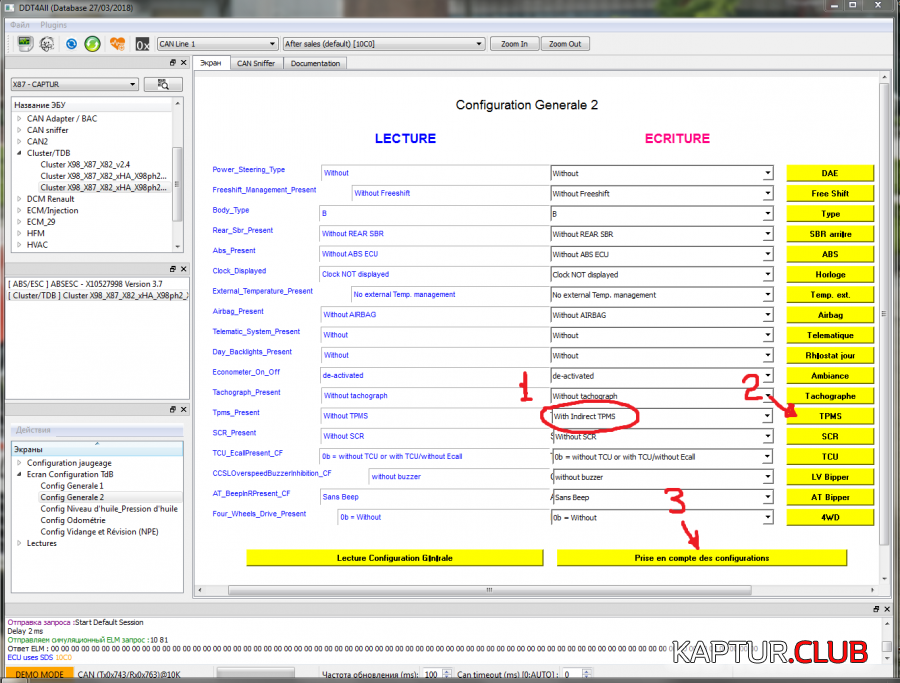900x683 pixels.
Task: Open the Plugins menu
Action: point(53,24)
